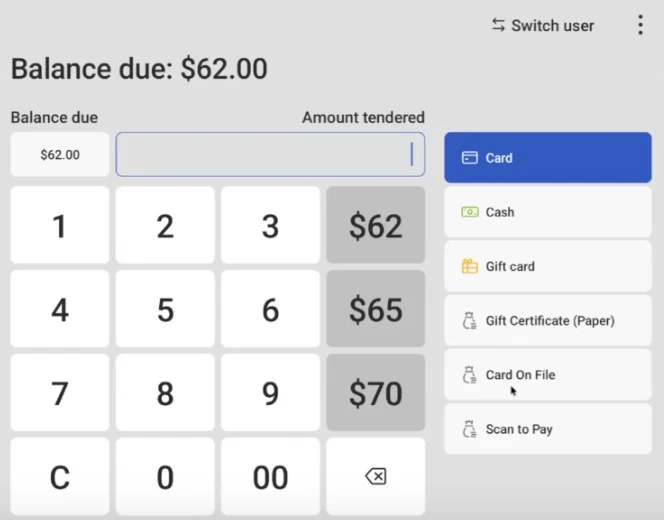Tap the double zero 00 key

(x=270, y=476)
